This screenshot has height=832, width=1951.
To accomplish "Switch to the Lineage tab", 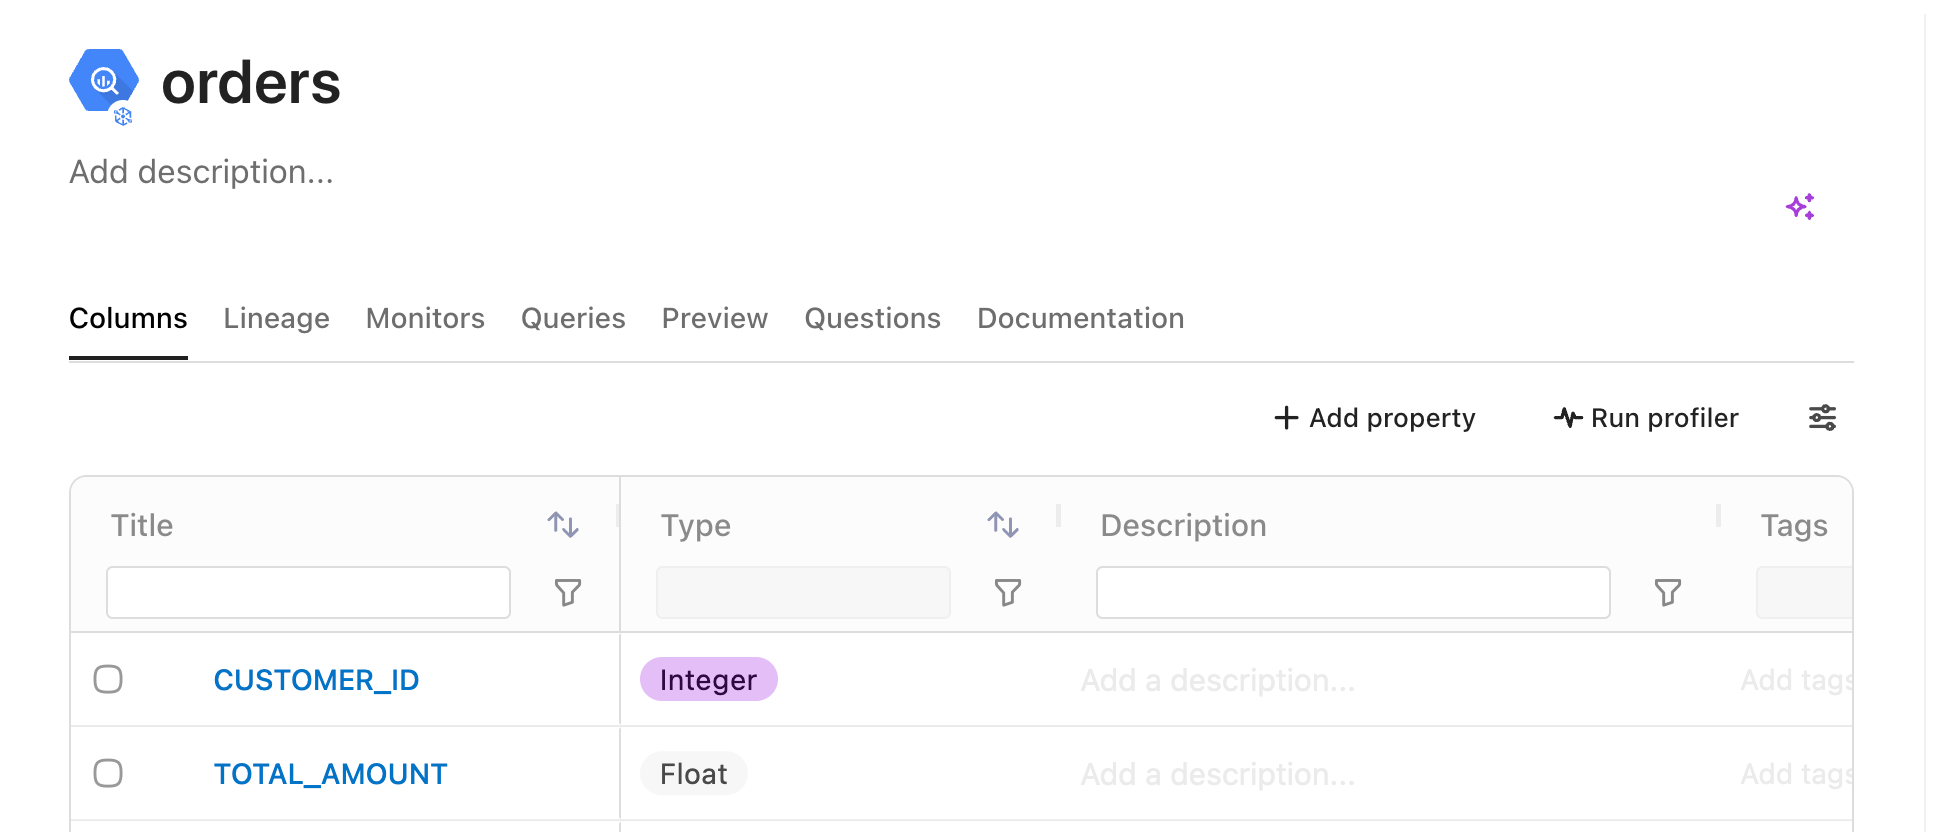I will (276, 318).
